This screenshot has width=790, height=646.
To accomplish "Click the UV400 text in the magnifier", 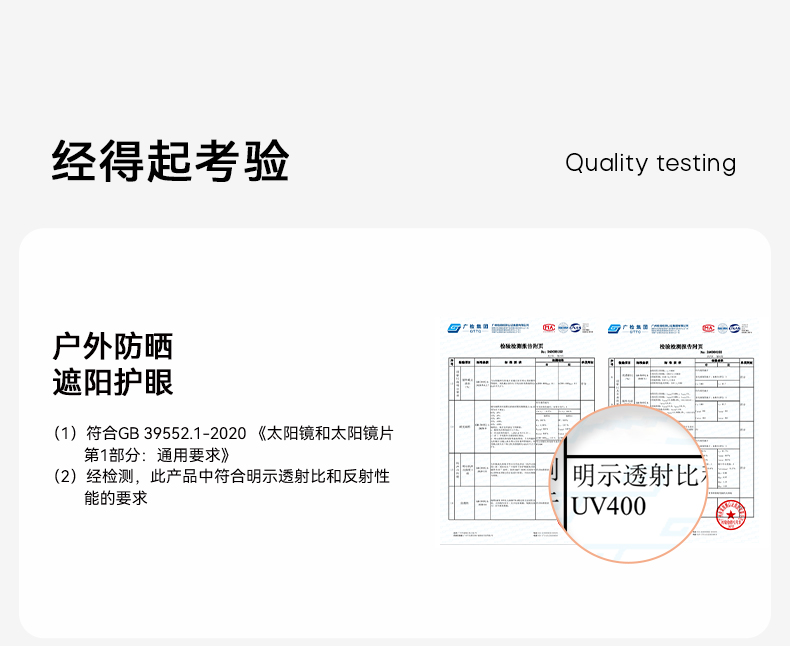I will coord(609,506).
